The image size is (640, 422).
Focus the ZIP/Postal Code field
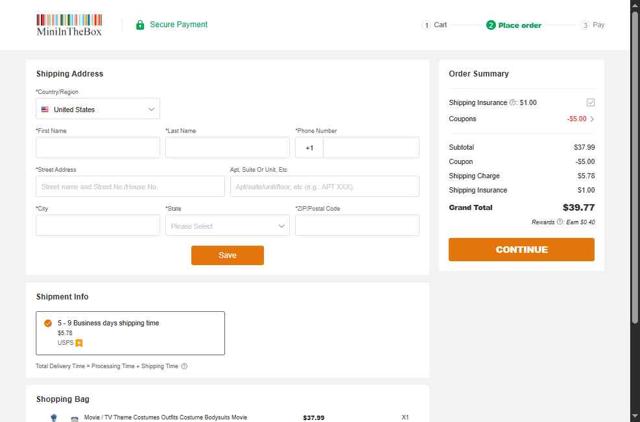point(357,225)
